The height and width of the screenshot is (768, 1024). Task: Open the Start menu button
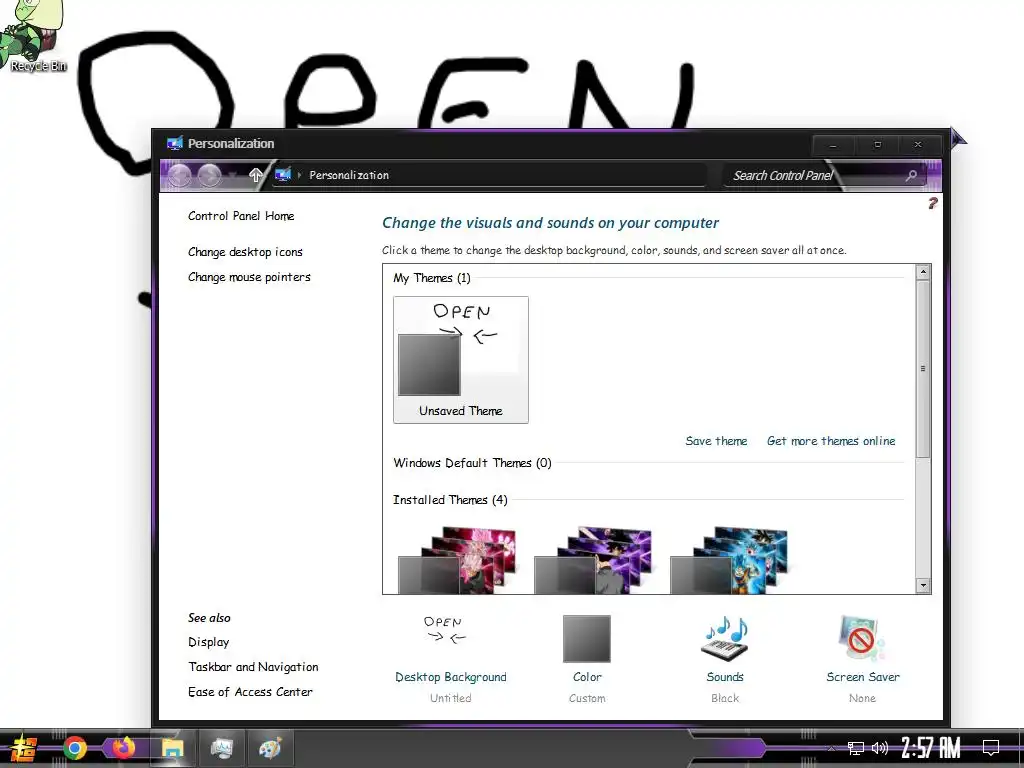tap(24, 748)
